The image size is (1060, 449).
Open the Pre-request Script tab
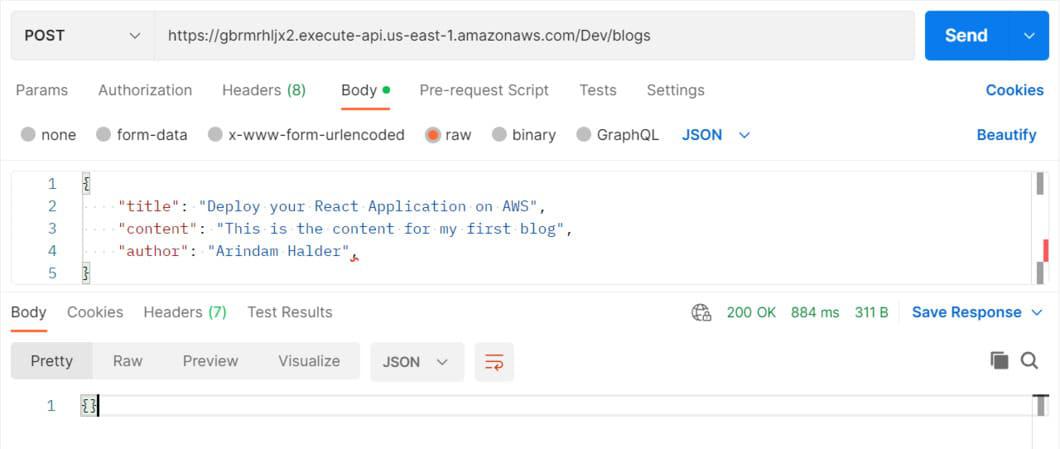[x=484, y=90]
